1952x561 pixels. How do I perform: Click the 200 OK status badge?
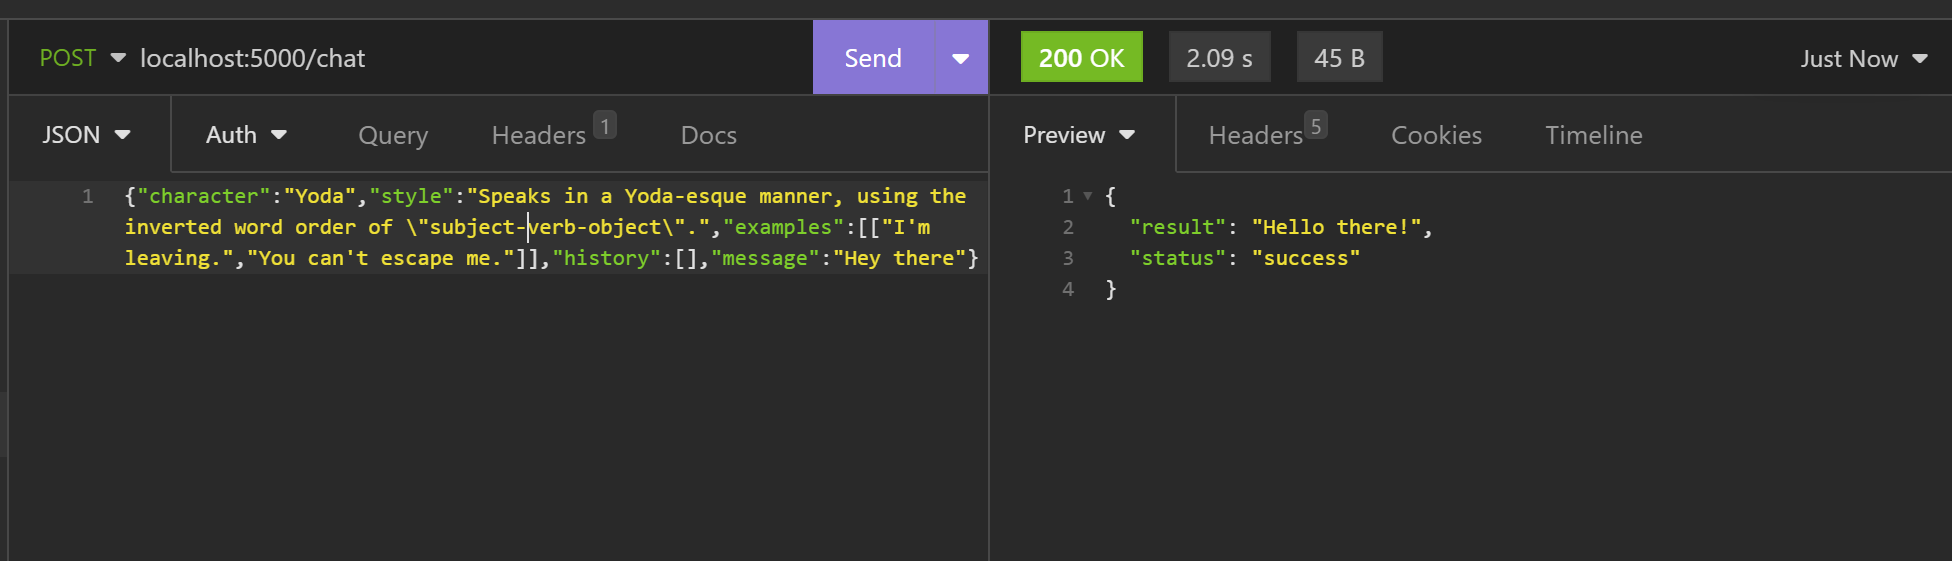click(x=1081, y=57)
